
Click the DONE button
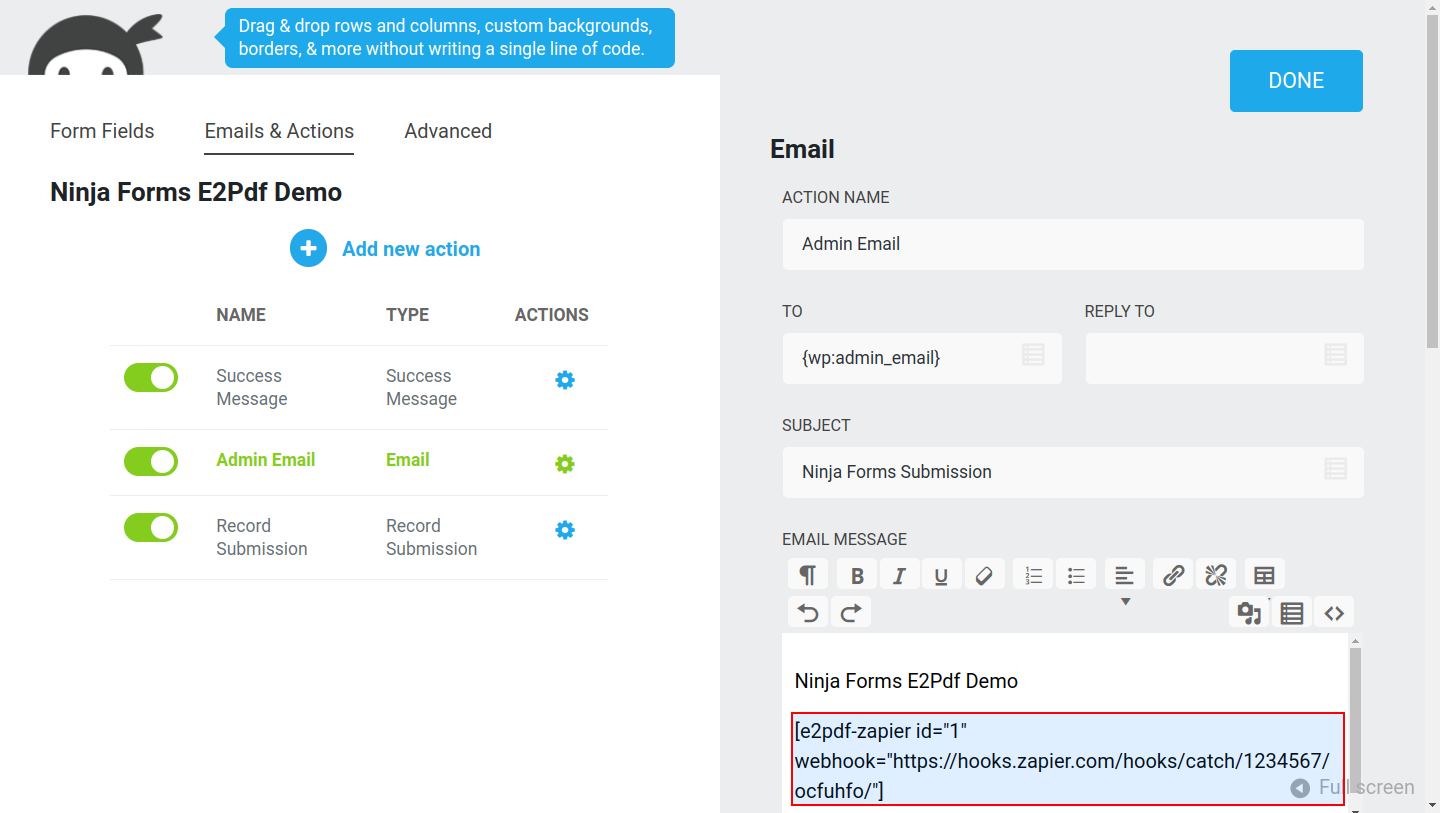(1296, 81)
